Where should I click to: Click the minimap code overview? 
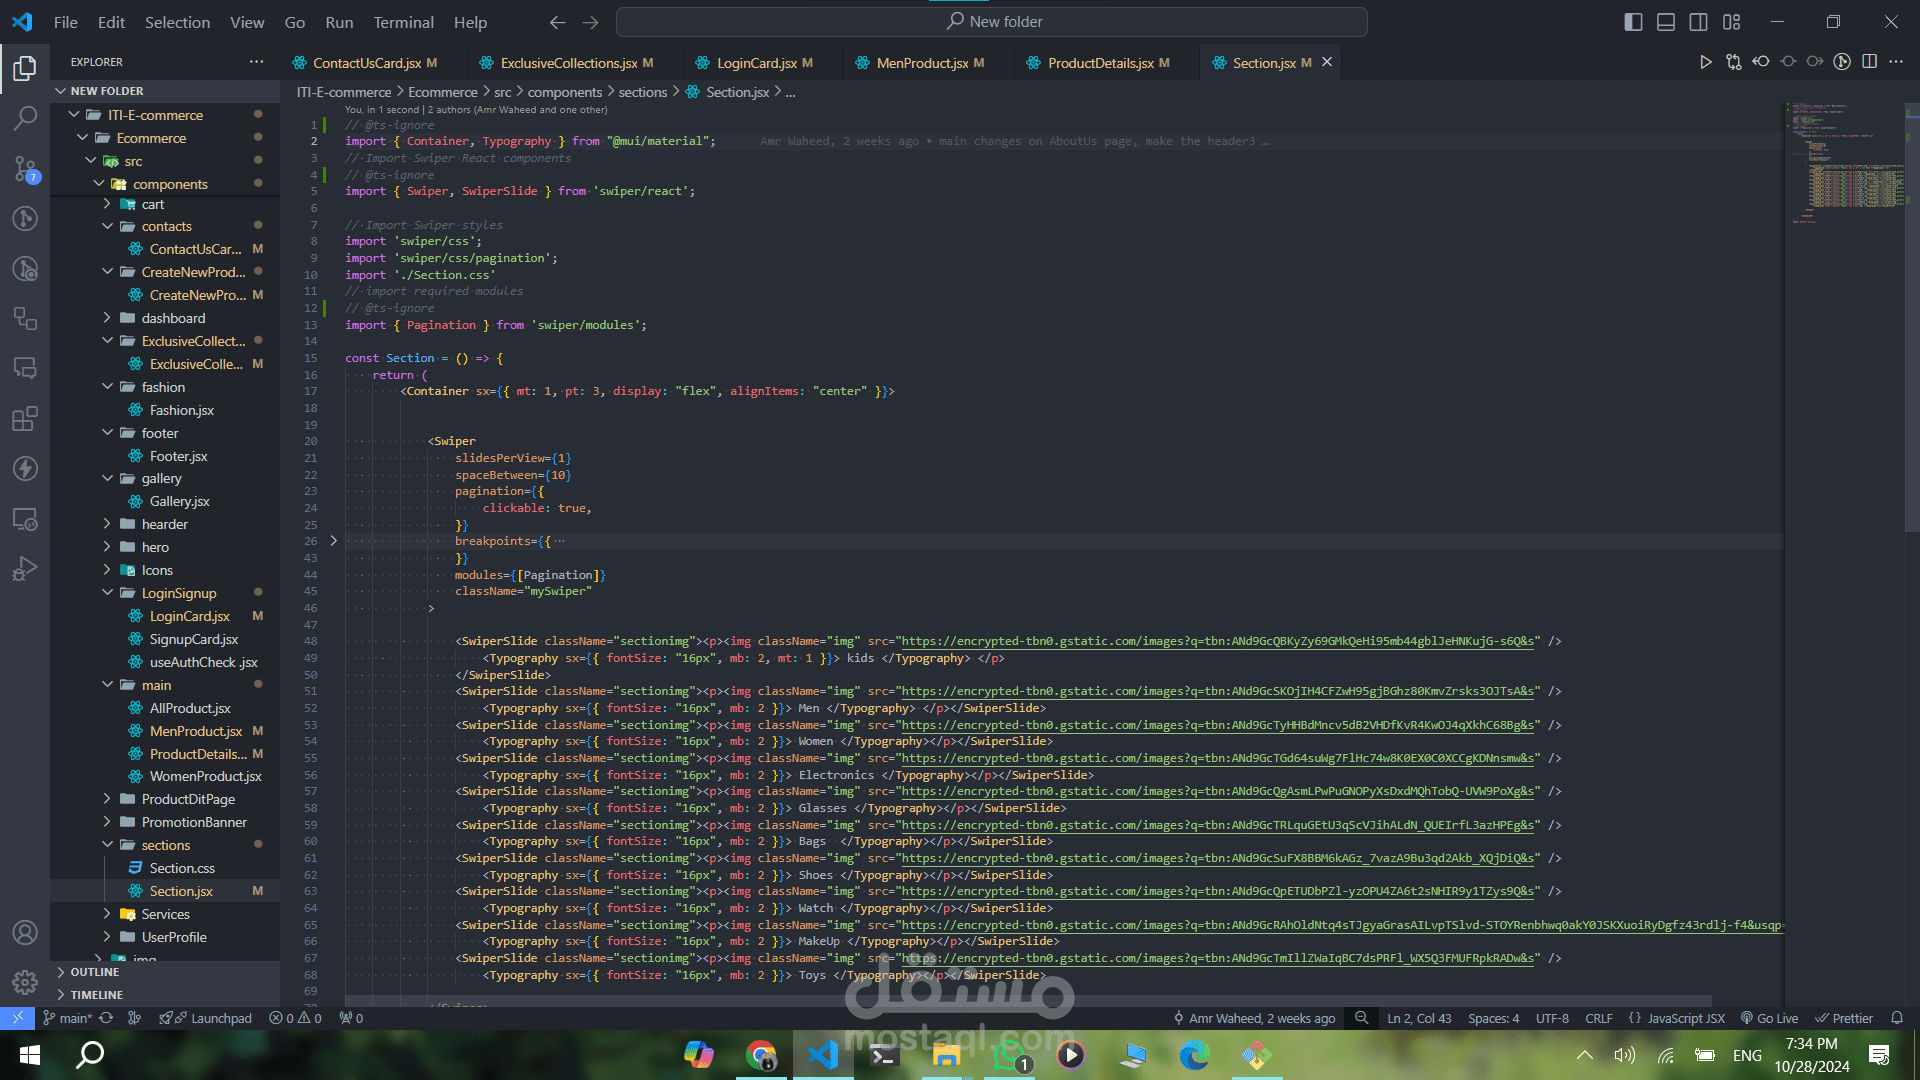(x=1846, y=160)
